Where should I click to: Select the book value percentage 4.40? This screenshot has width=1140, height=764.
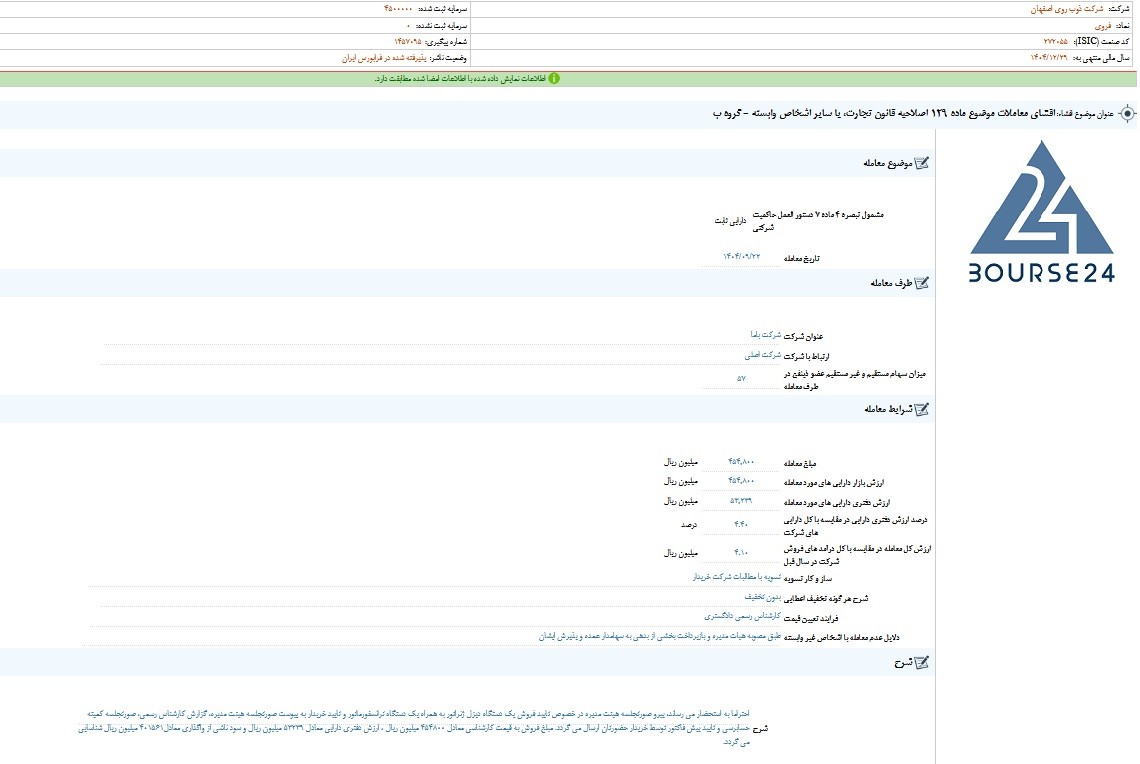pyautogui.click(x=741, y=523)
